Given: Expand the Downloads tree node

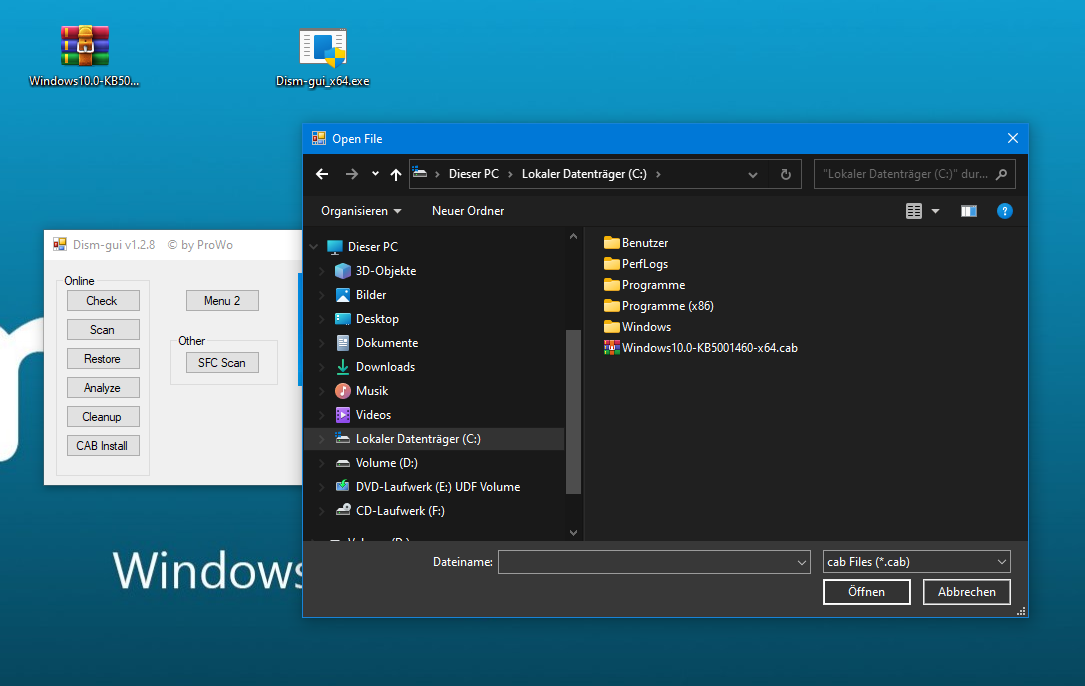Looking at the screenshot, I should coord(322,368).
